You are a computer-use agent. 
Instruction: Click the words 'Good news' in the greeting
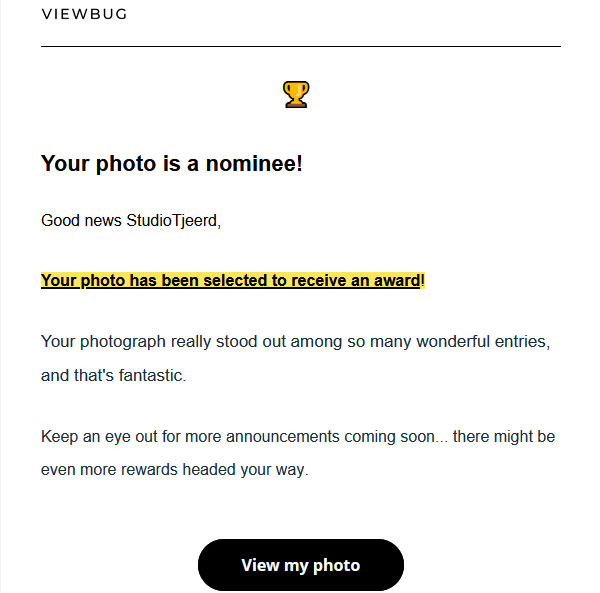pos(81,221)
